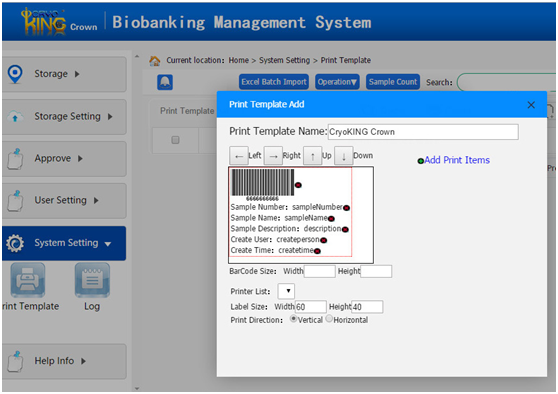Move item left with left arrow button
The height and width of the screenshot is (394, 558).
pyautogui.click(x=238, y=156)
